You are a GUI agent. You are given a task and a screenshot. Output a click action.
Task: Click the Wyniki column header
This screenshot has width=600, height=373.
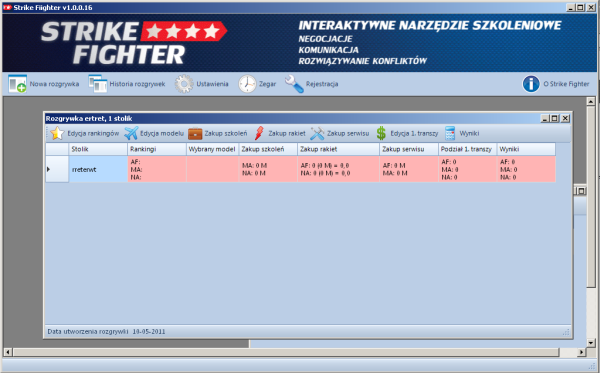(526, 149)
